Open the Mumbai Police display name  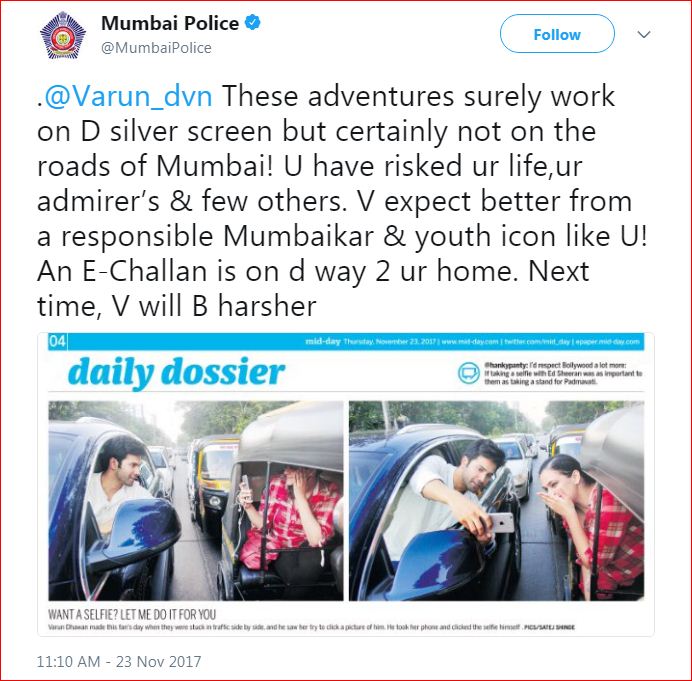tap(170, 23)
